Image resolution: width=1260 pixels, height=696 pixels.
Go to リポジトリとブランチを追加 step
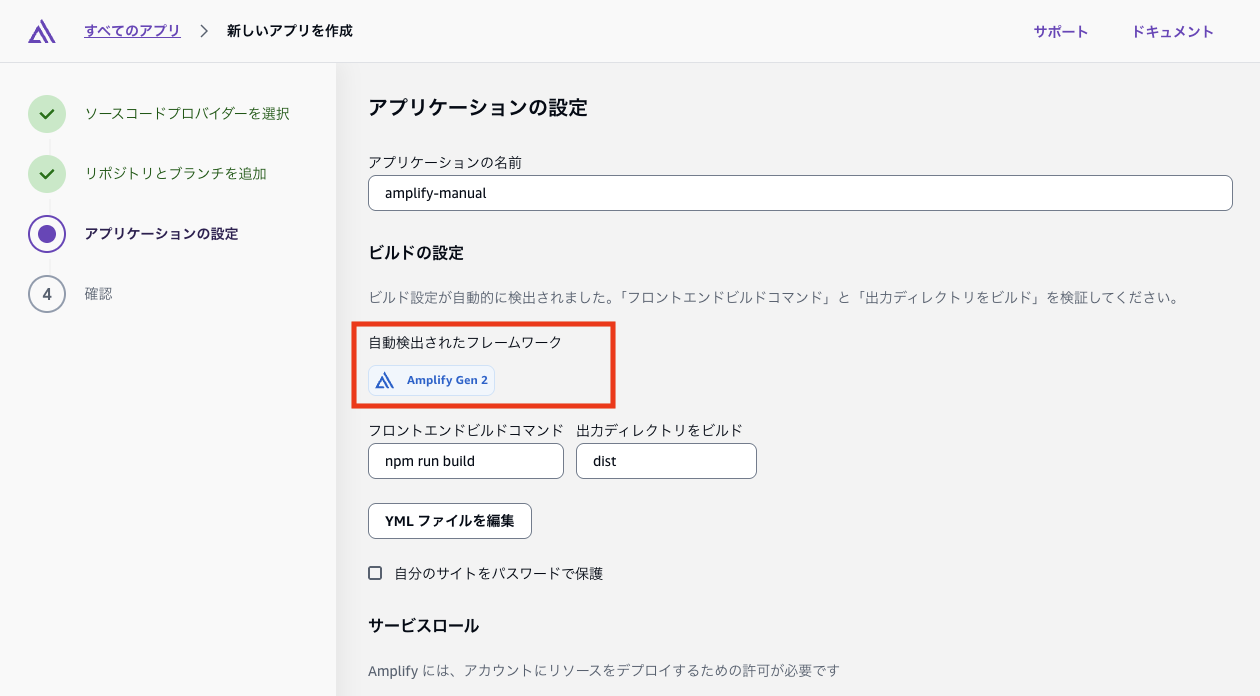tap(175, 174)
